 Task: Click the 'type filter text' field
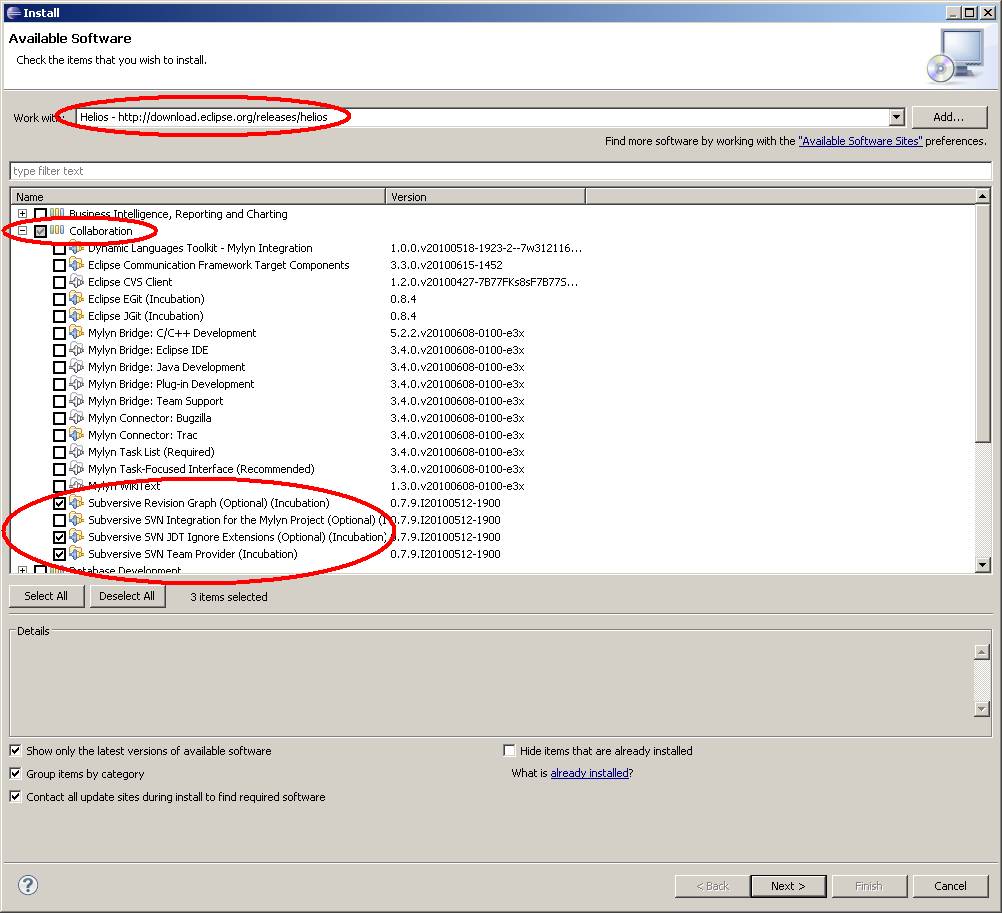point(500,171)
